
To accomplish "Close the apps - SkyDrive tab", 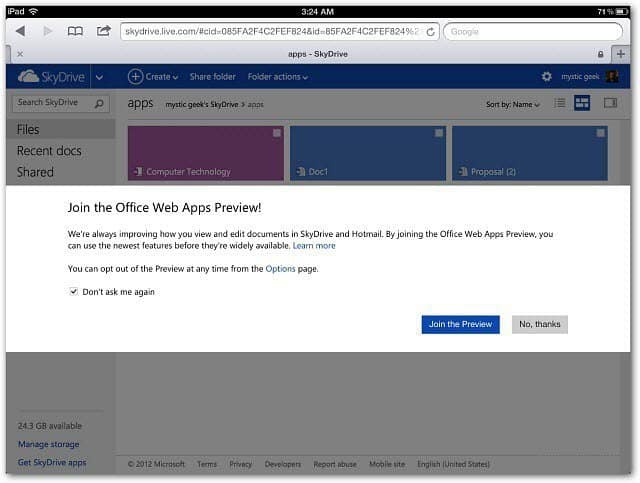I will coord(20,54).
